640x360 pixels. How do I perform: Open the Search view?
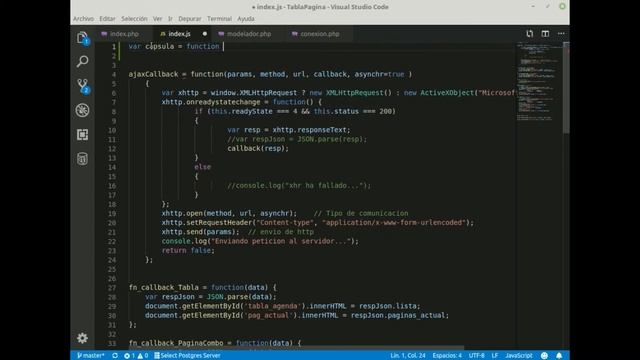[82, 62]
